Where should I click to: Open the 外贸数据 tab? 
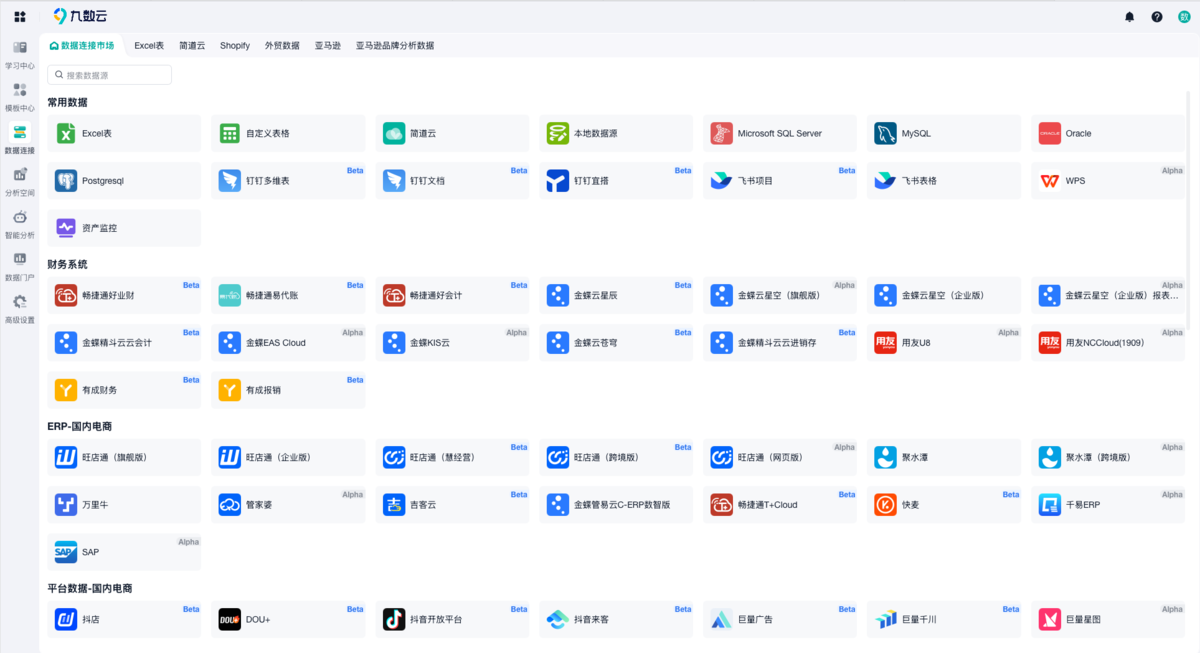pyautogui.click(x=282, y=46)
